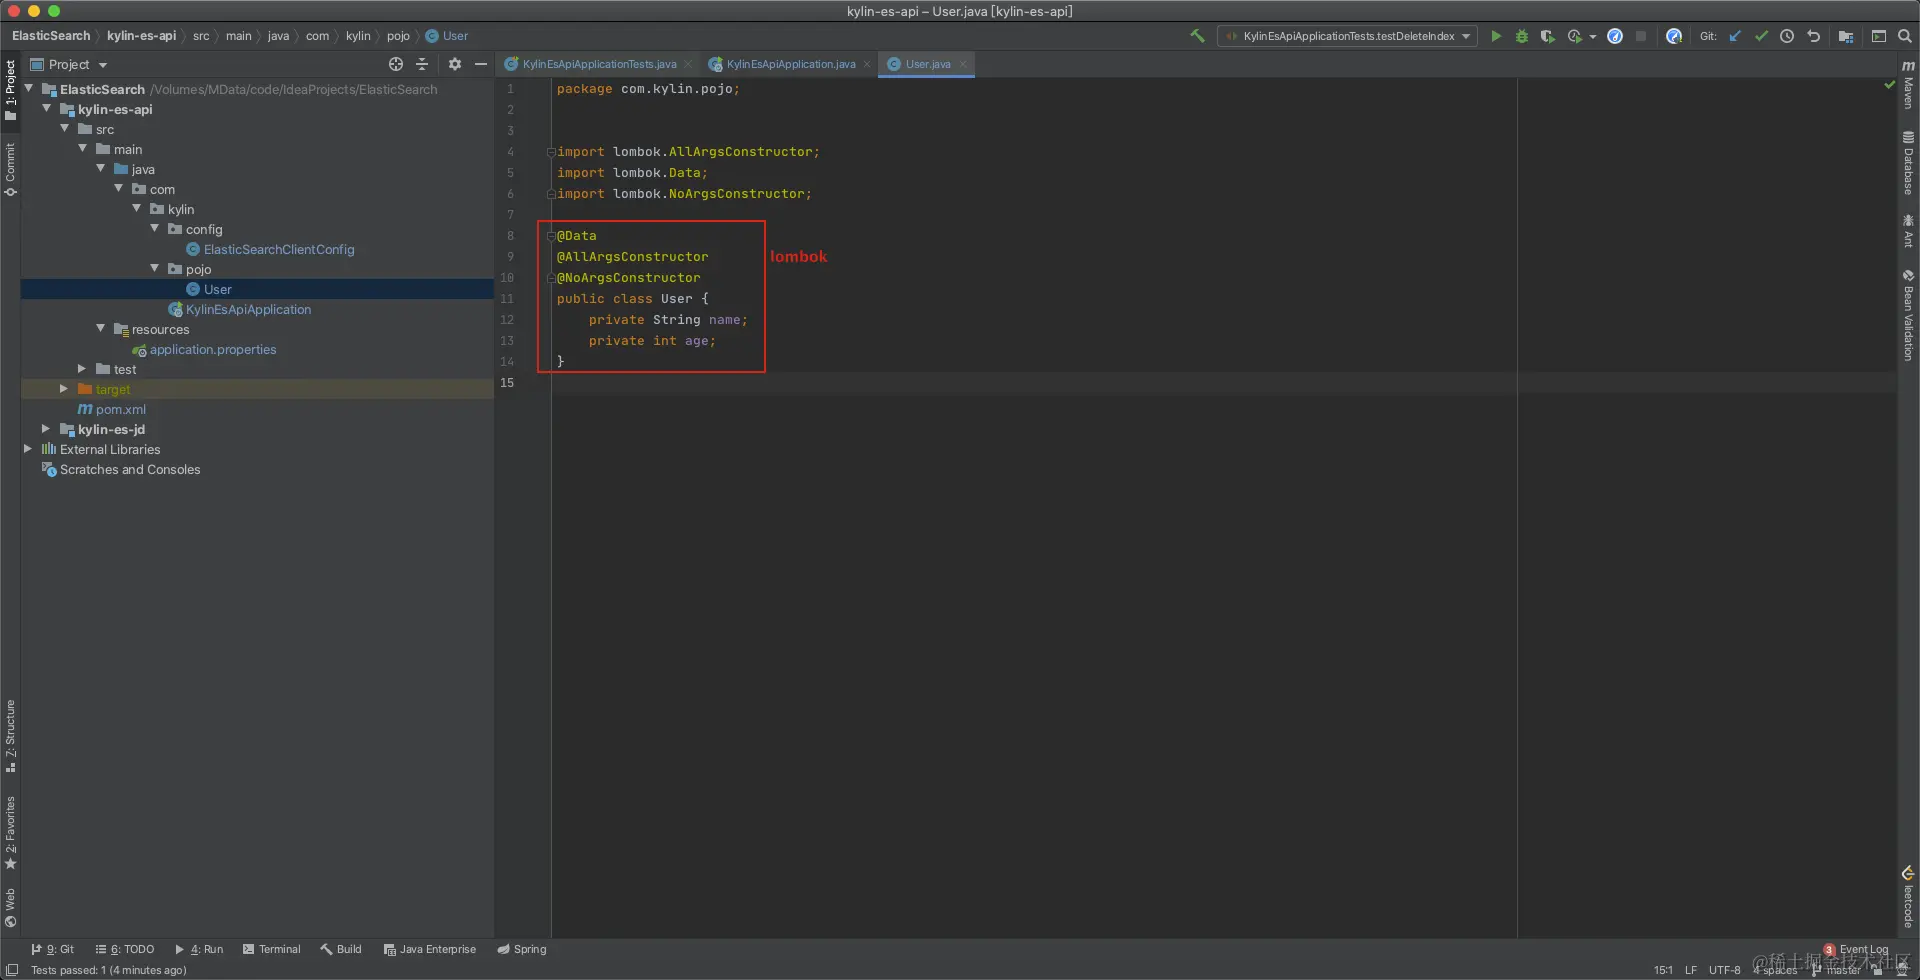The height and width of the screenshot is (980, 1920).
Task: Run the selected test configuration
Action: 1496,36
